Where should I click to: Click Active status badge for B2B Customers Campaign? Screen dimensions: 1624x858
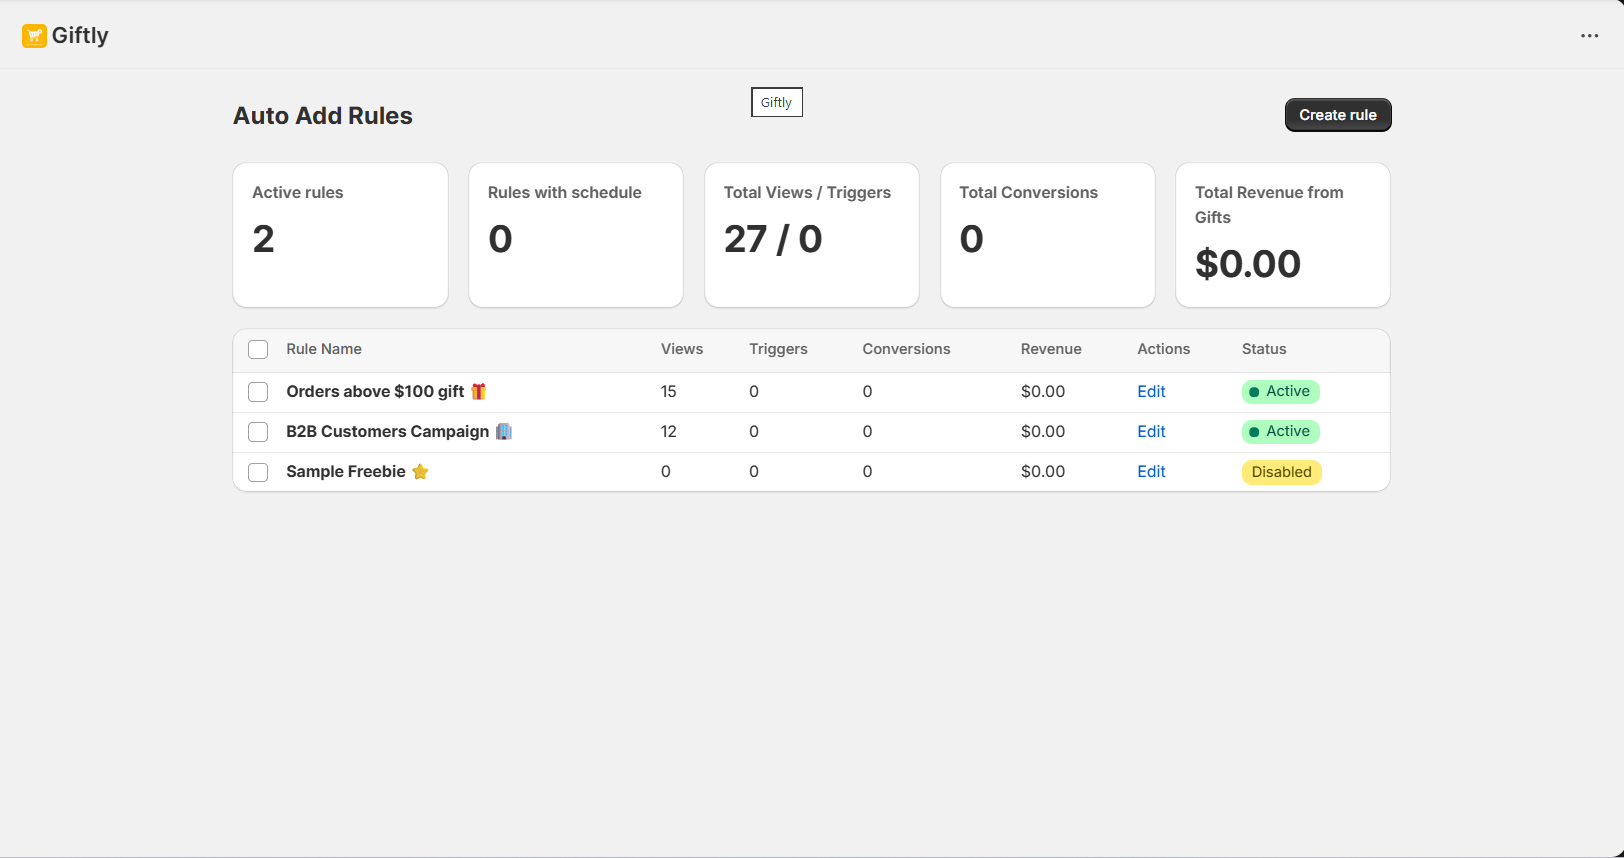[1280, 432]
